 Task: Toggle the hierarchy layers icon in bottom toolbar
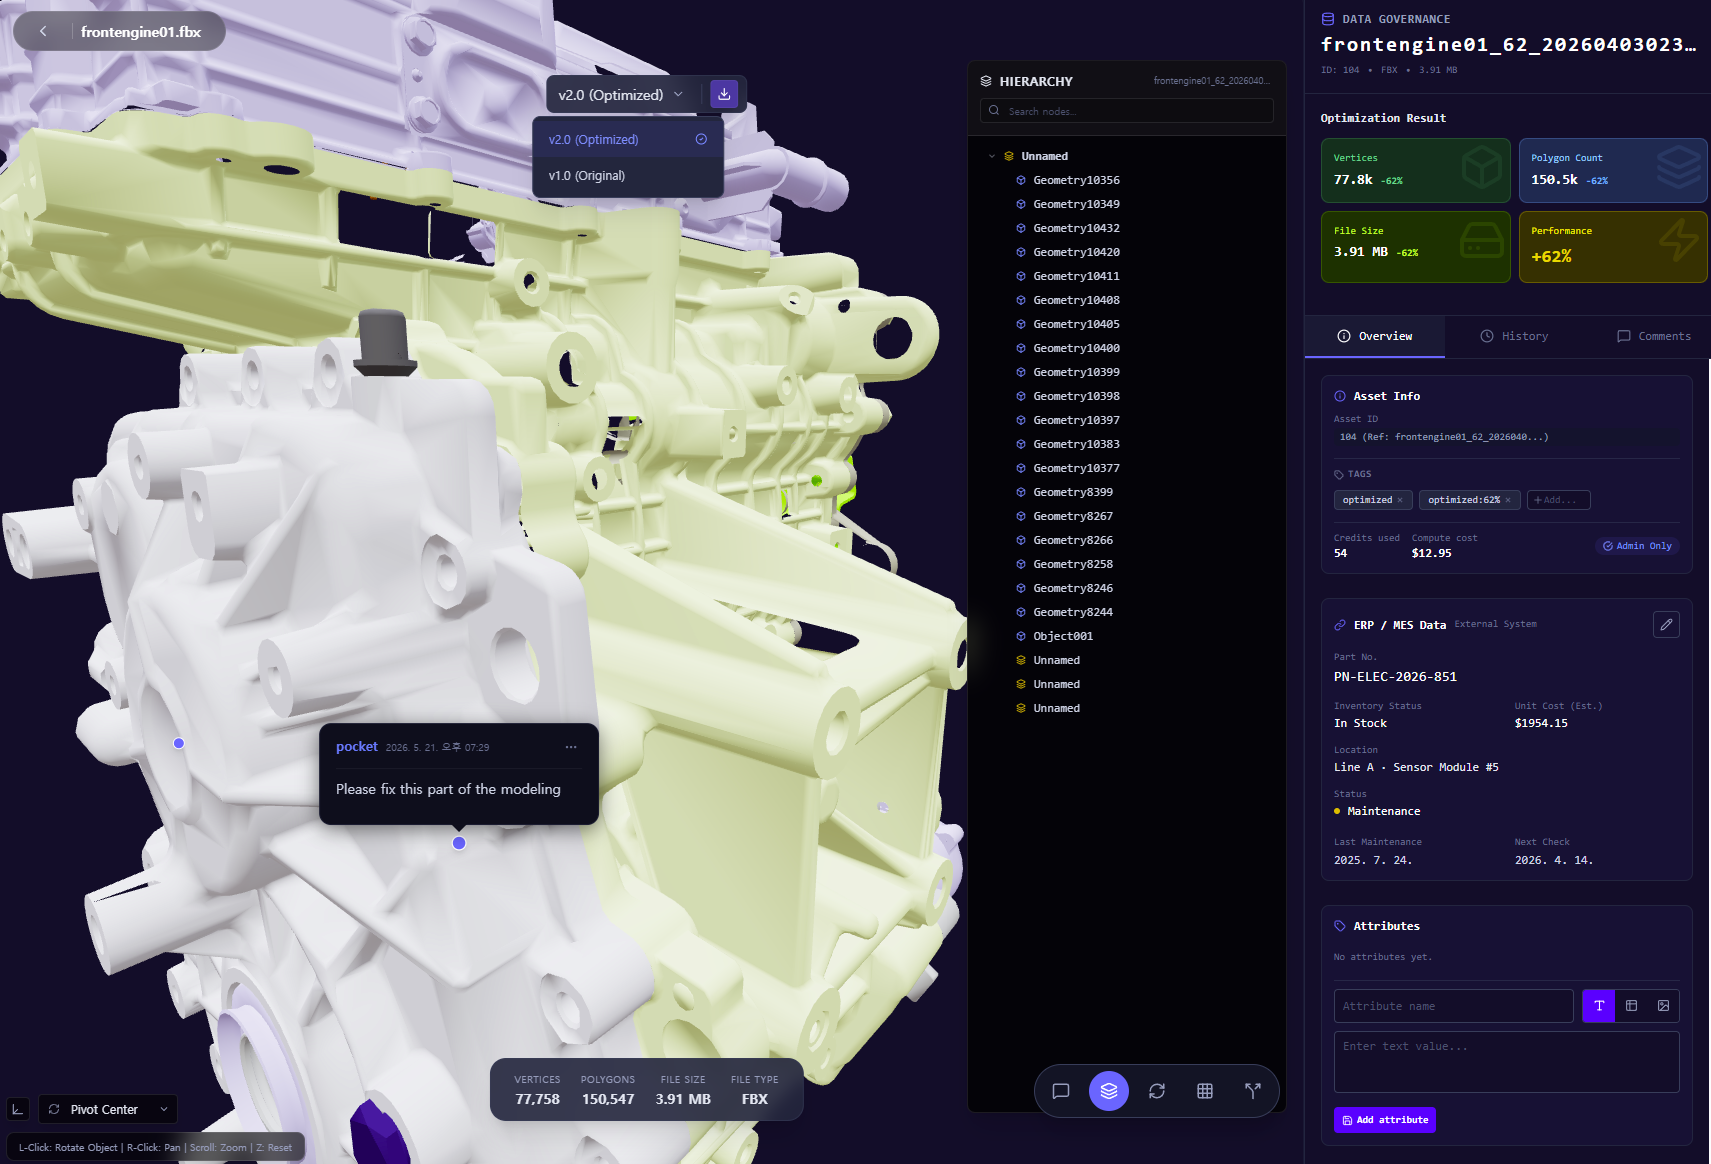tap(1109, 1091)
